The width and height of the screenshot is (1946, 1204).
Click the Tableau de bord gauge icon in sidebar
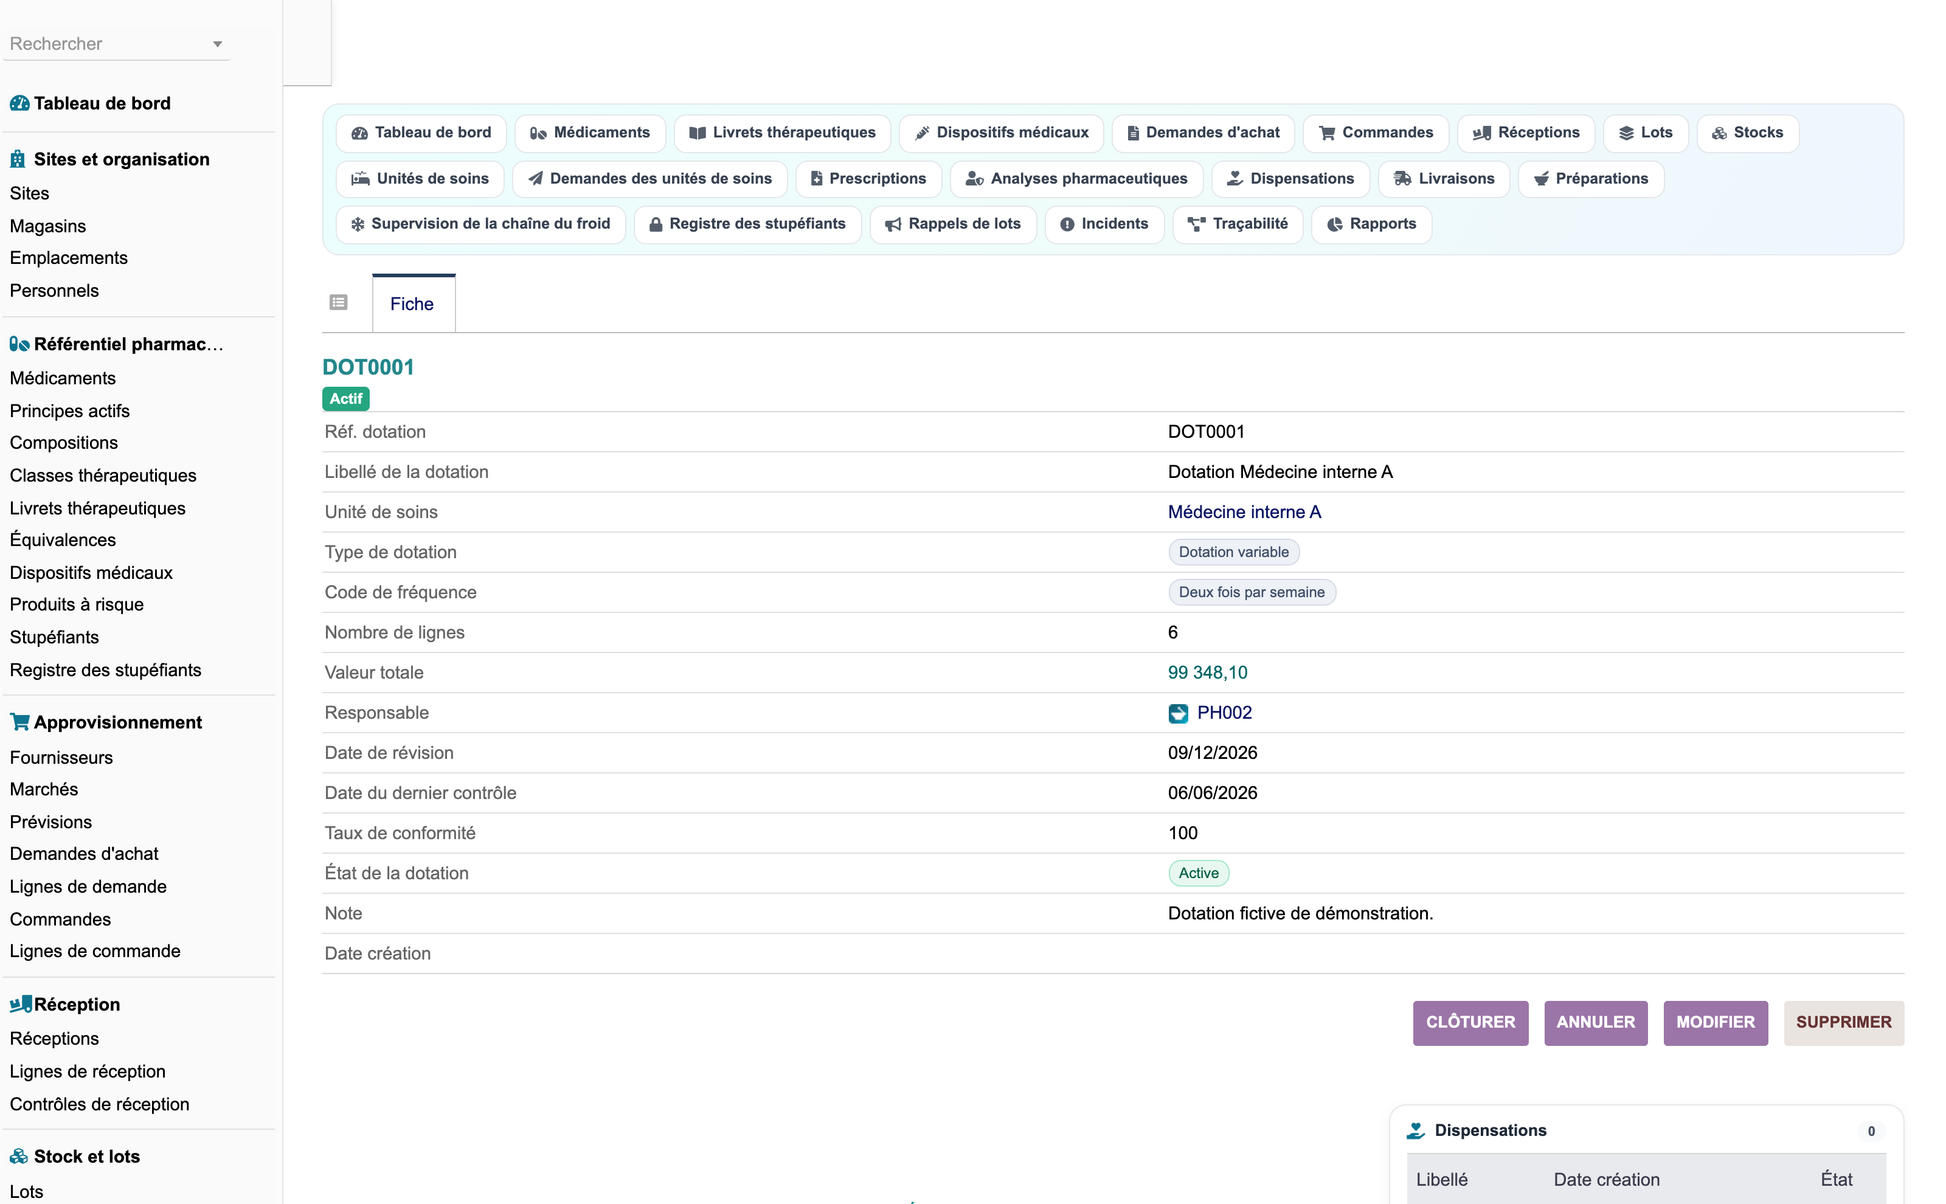tap(19, 103)
